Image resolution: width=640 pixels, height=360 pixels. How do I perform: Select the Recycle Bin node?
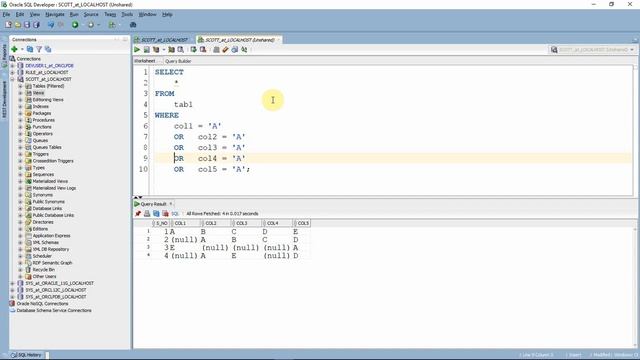click(44, 270)
